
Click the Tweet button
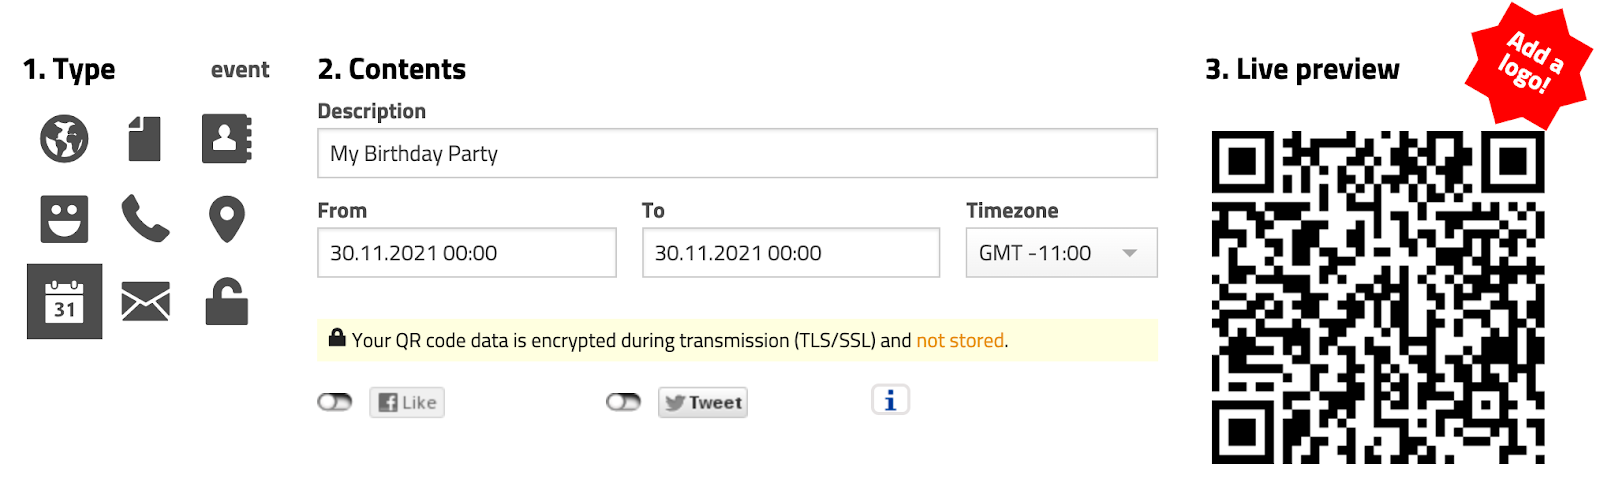[x=703, y=402]
